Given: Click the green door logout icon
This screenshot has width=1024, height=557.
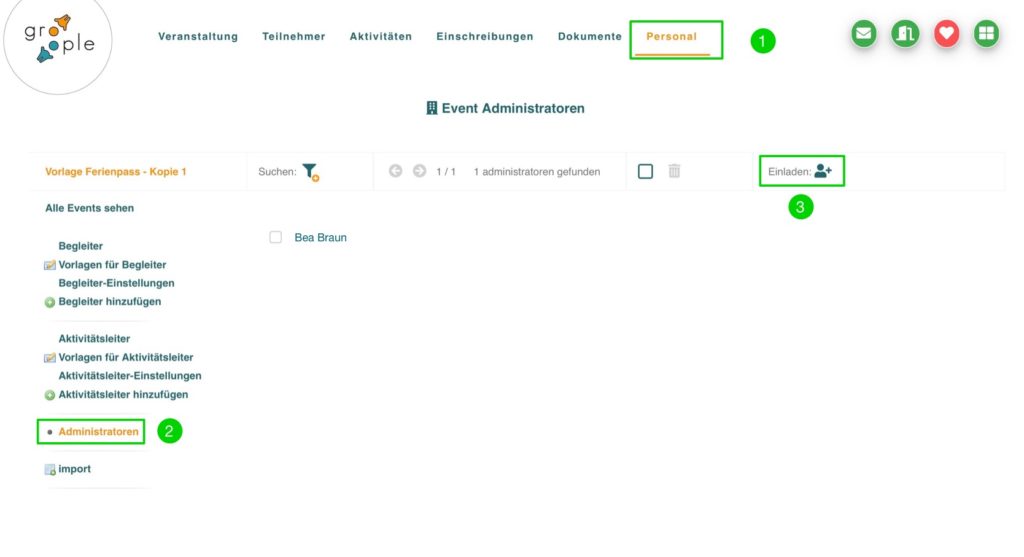Looking at the screenshot, I should pyautogui.click(x=905, y=34).
